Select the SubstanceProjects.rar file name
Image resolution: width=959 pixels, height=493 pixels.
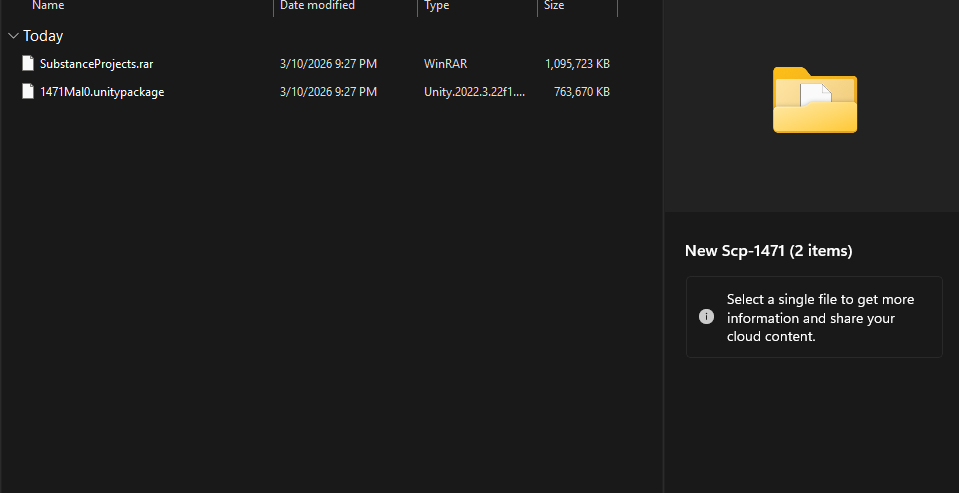point(97,64)
